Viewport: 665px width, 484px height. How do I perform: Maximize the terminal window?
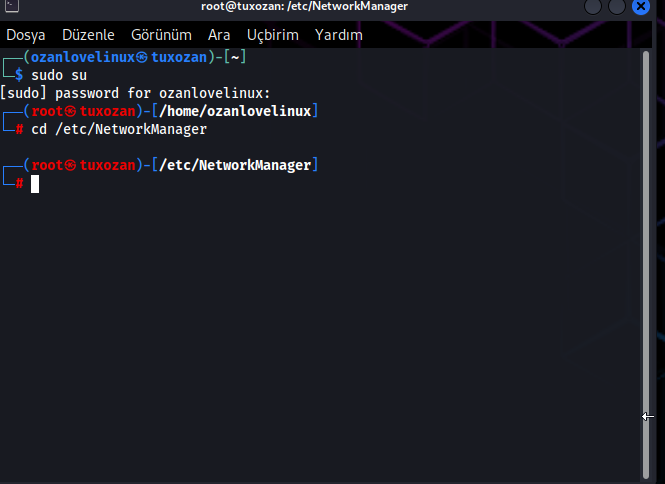coord(617,7)
